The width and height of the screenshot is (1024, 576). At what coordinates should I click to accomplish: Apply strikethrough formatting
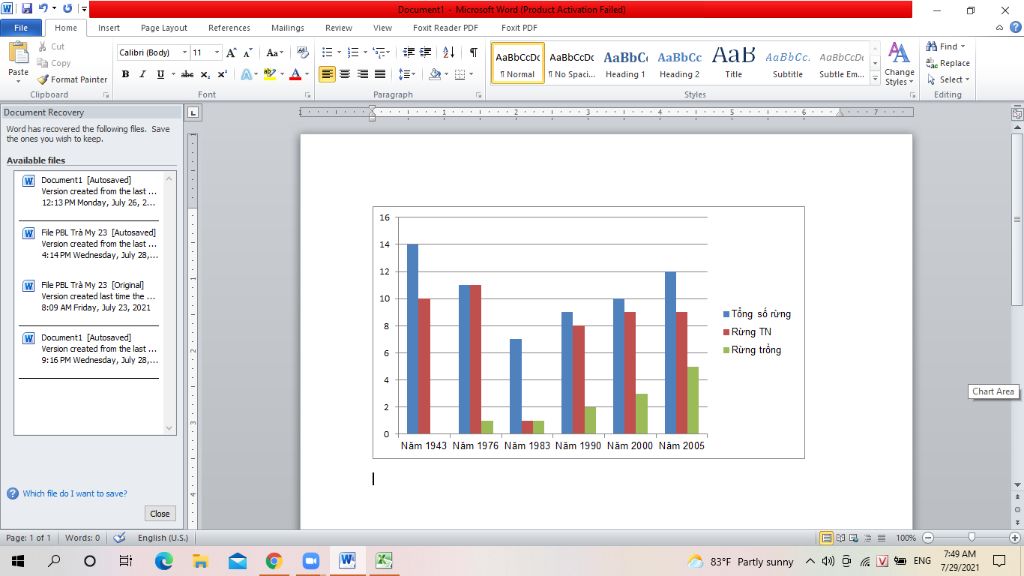click(187, 74)
